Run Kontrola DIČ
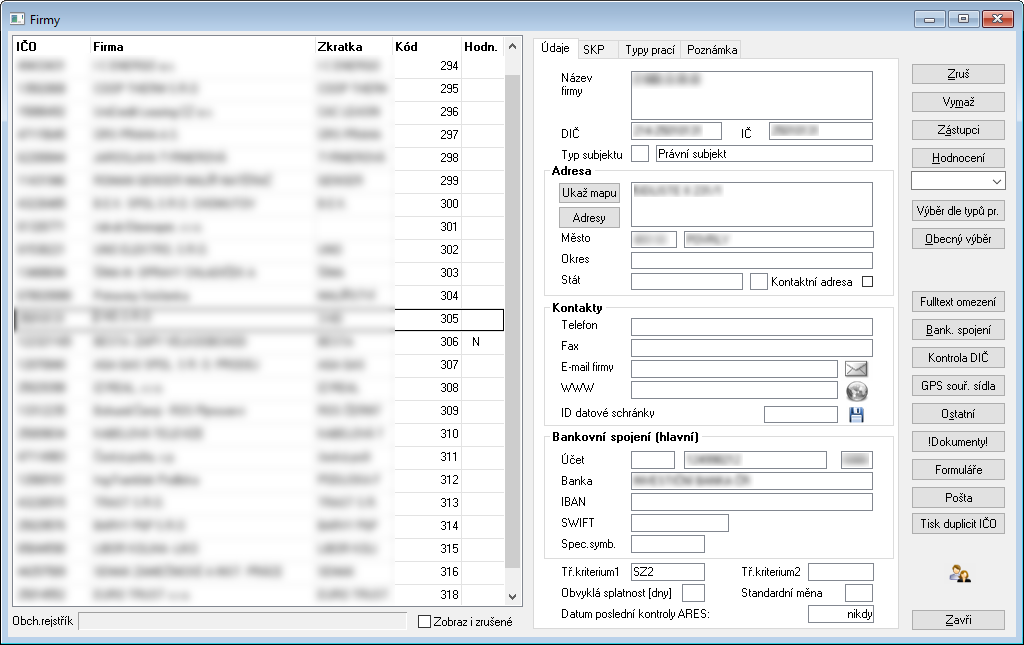This screenshot has width=1024, height=645. coord(958,358)
